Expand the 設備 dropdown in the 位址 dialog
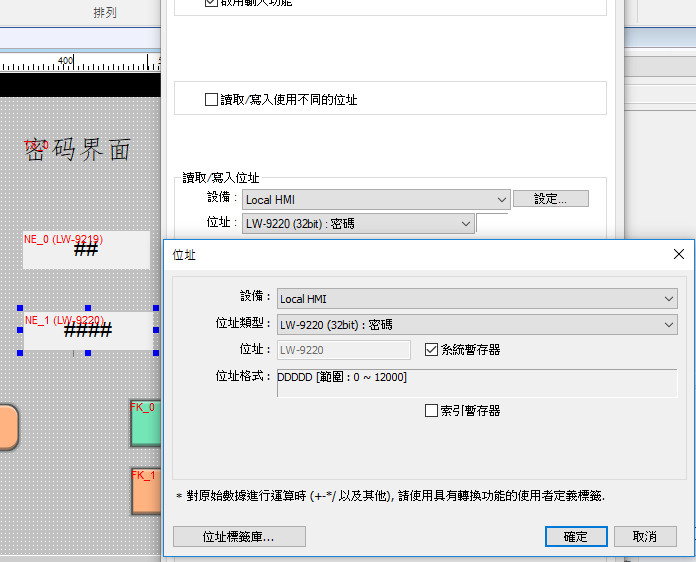The height and width of the screenshot is (562, 696). 477,298
